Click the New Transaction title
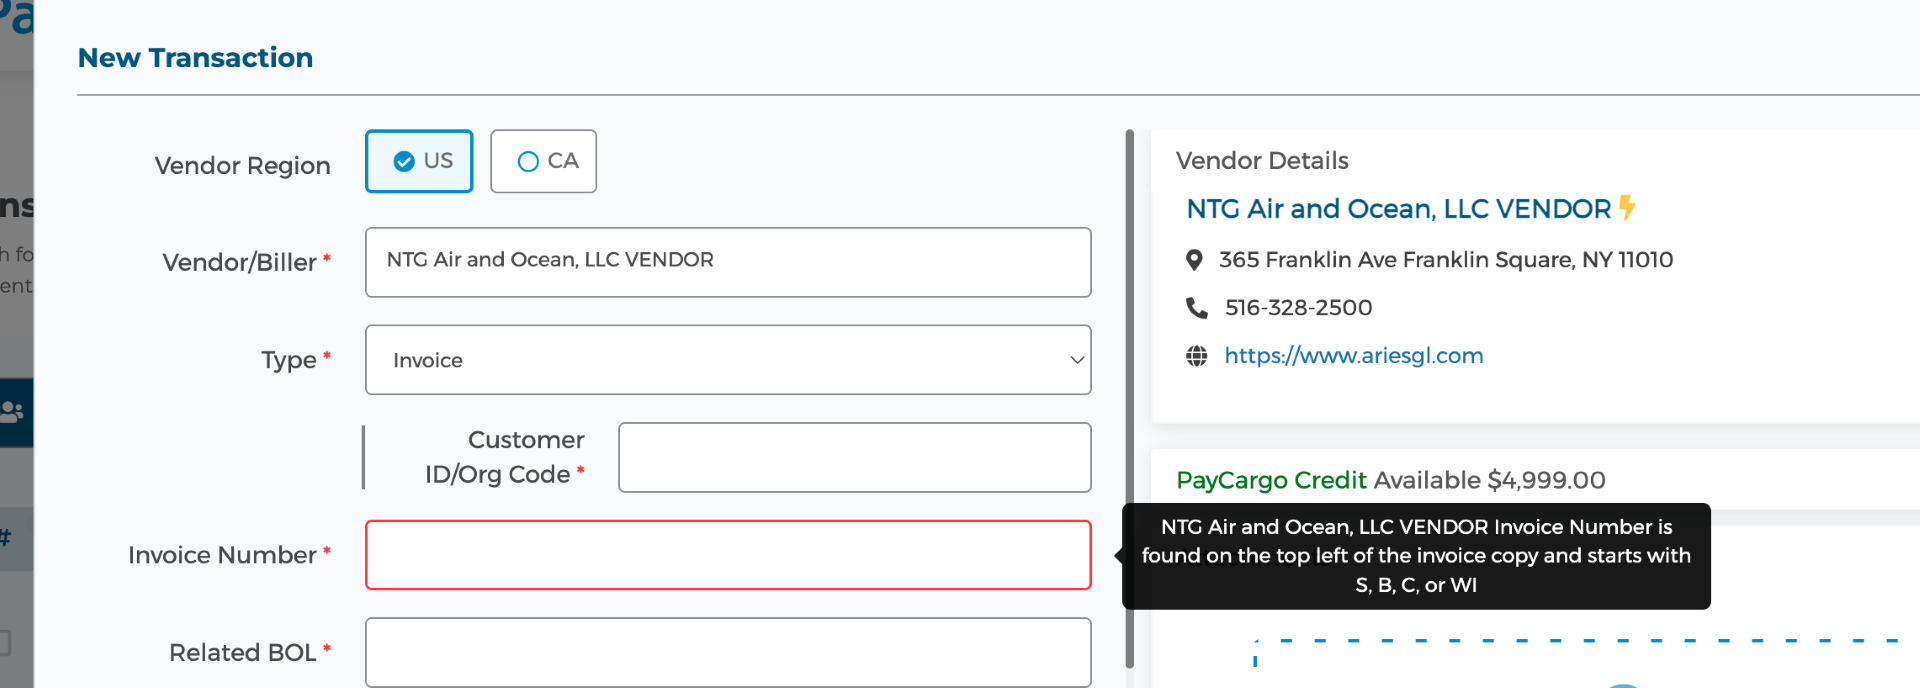Image resolution: width=1920 pixels, height=688 pixels. 196,58
